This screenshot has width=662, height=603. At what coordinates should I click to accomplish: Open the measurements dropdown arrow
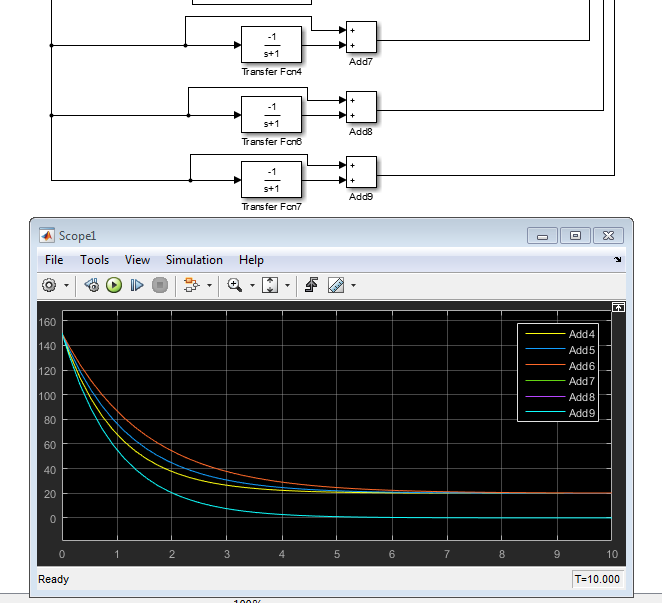pyautogui.click(x=353, y=285)
